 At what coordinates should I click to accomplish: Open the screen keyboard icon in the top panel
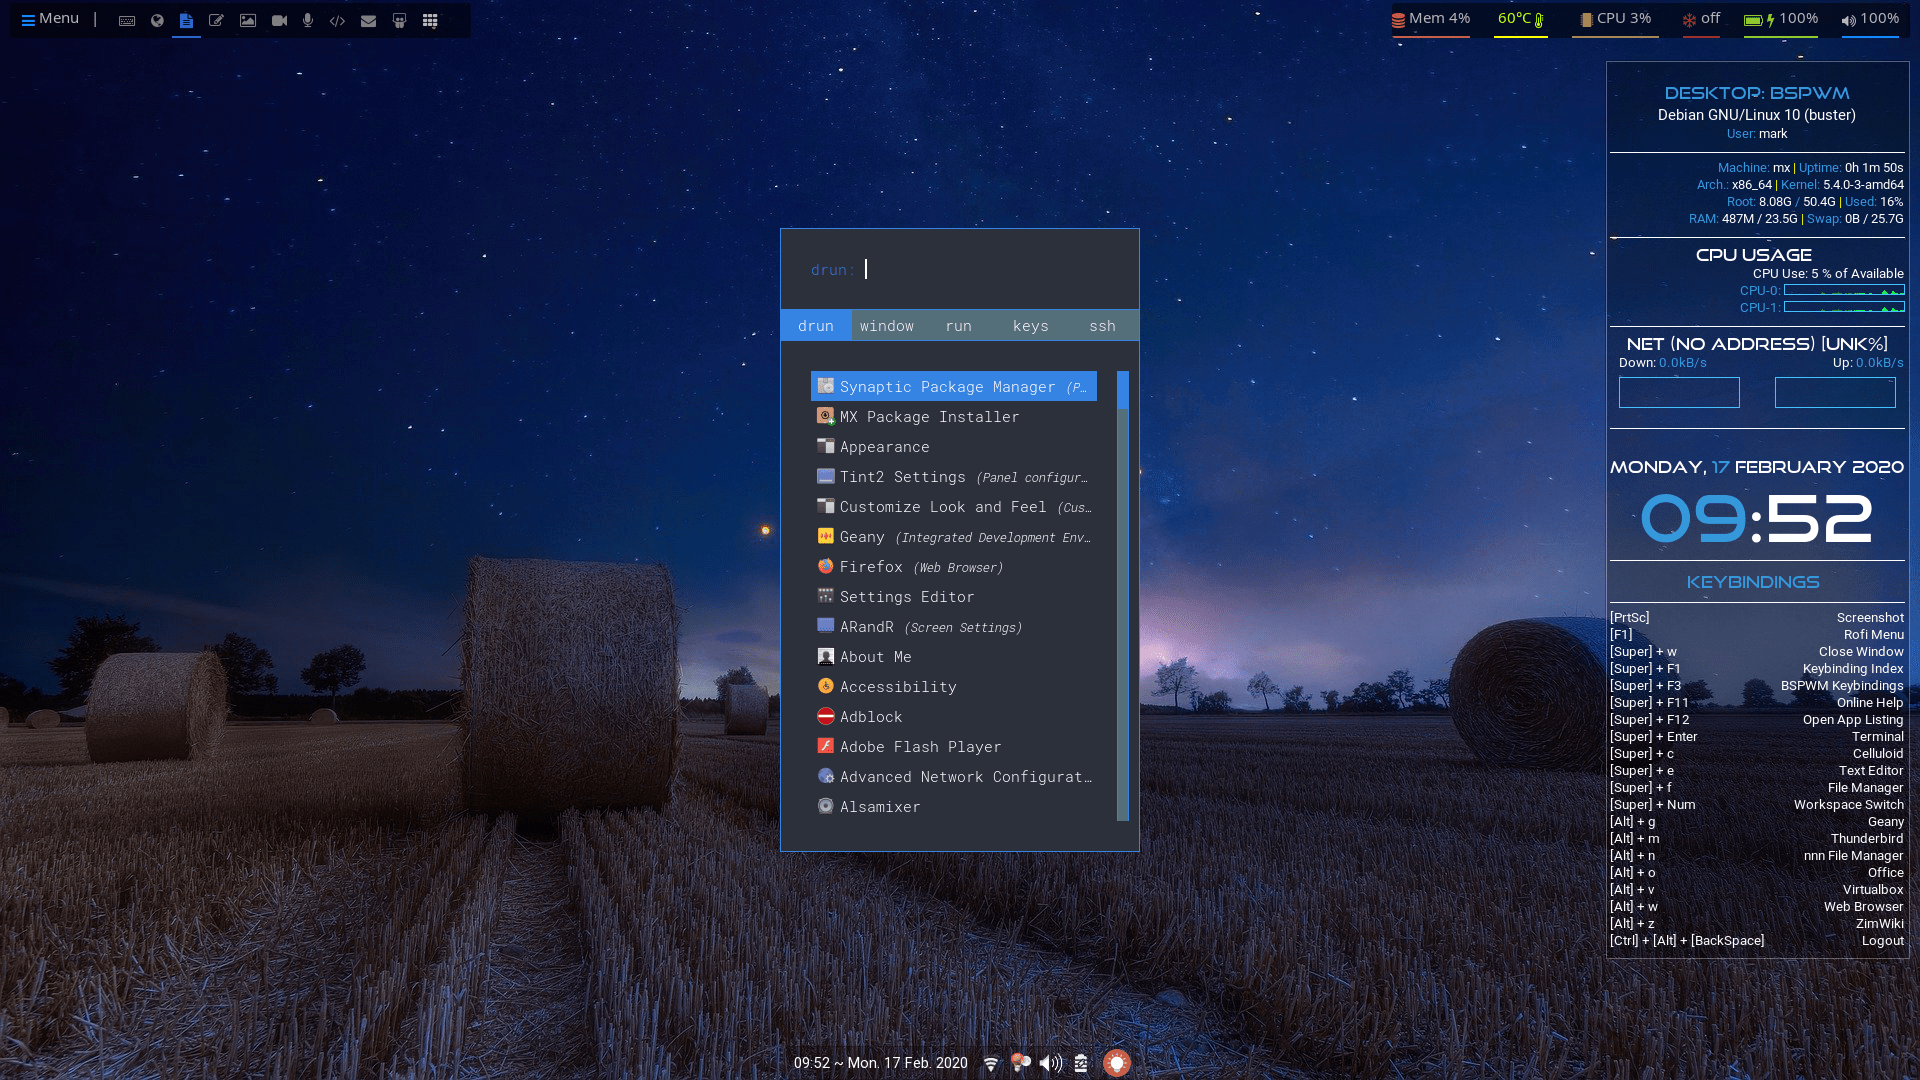(126, 20)
